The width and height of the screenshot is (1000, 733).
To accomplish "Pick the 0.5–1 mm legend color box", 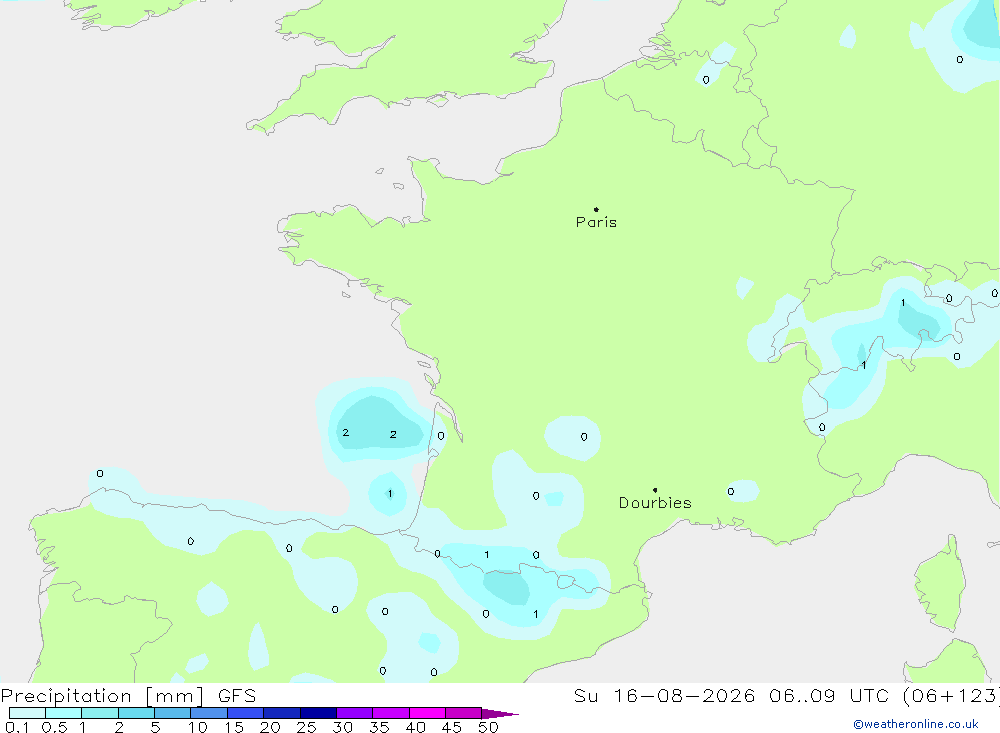I will point(63,713).
